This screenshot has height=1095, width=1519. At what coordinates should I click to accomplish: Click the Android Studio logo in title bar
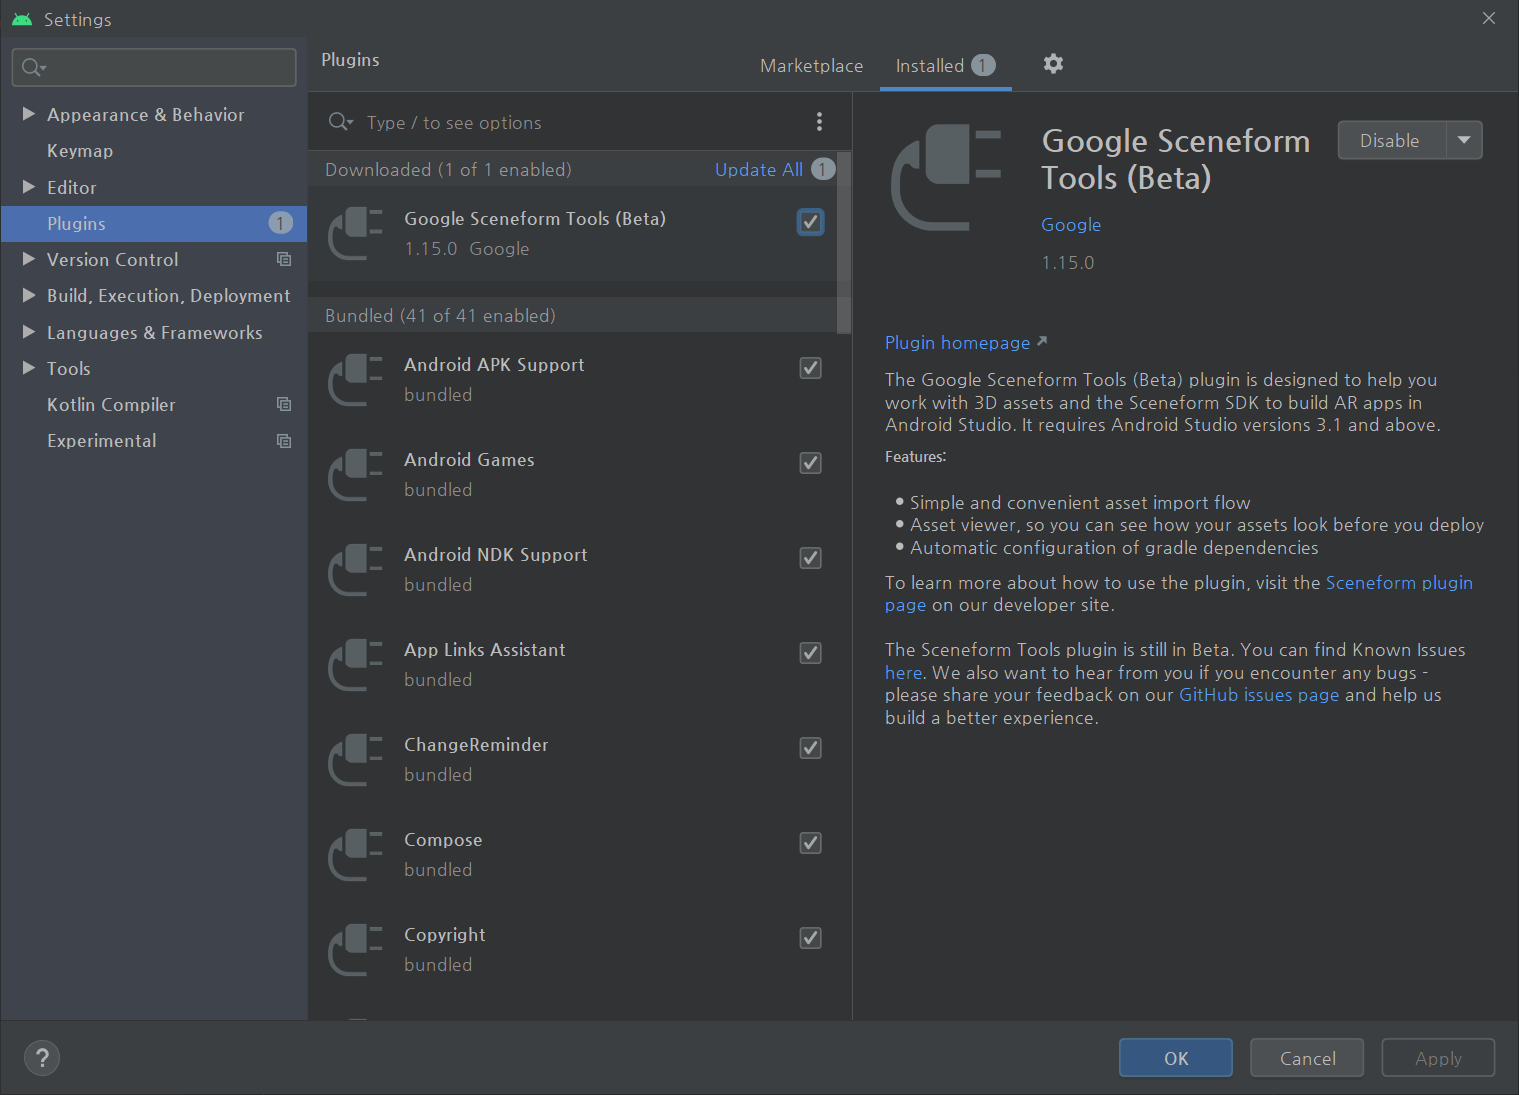[22, 19]
